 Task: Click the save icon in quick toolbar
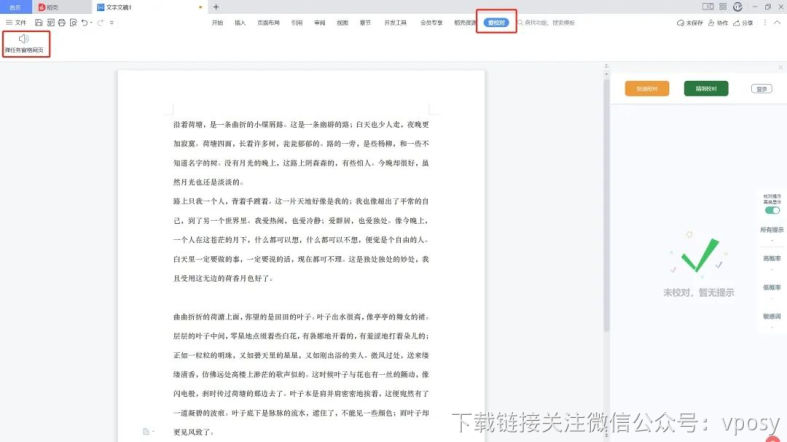pyautogui.click(x=39, y=23)
